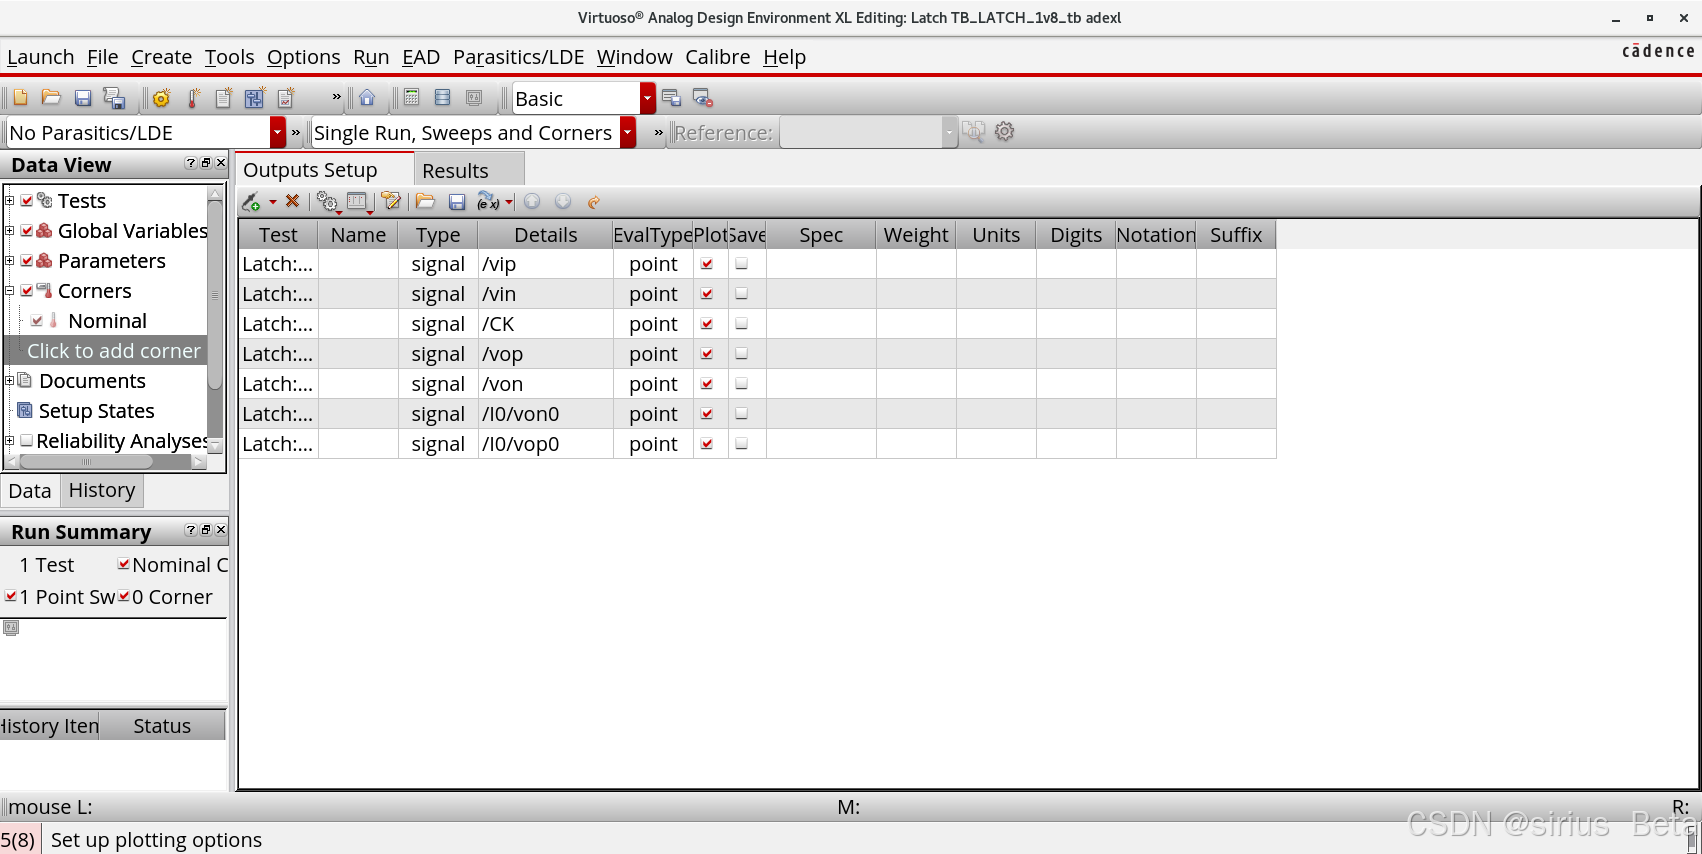The image size is (1702, 854).
Task: Delete output using red X icon
Action: point(292,201)
